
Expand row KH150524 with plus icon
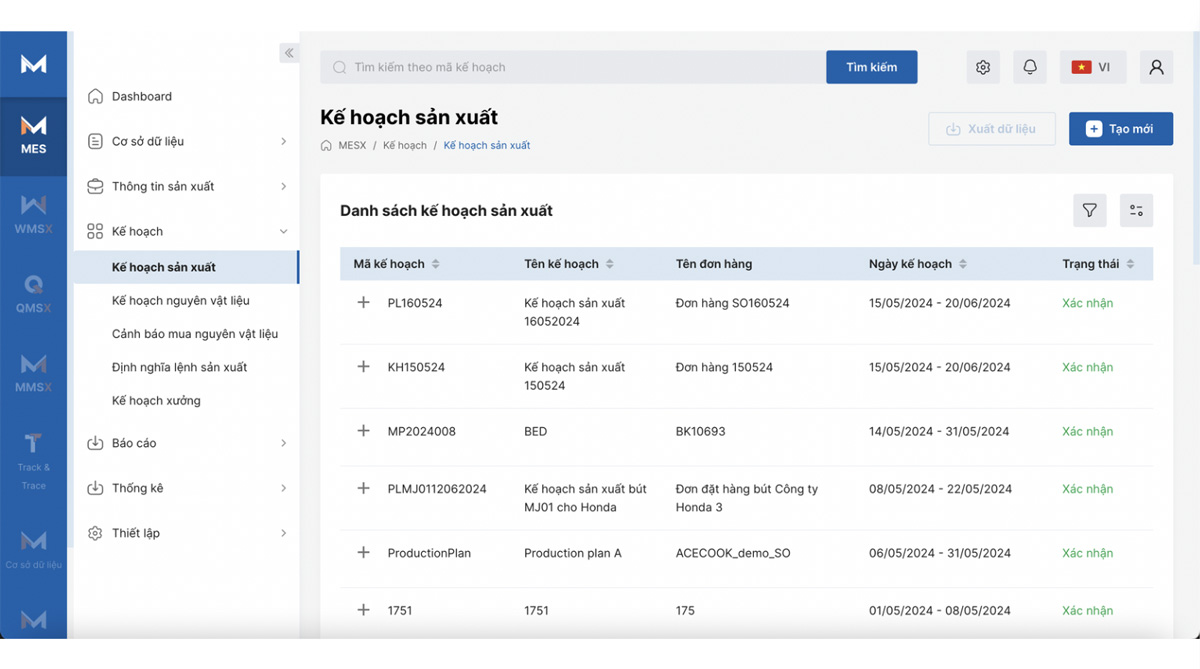363,367
